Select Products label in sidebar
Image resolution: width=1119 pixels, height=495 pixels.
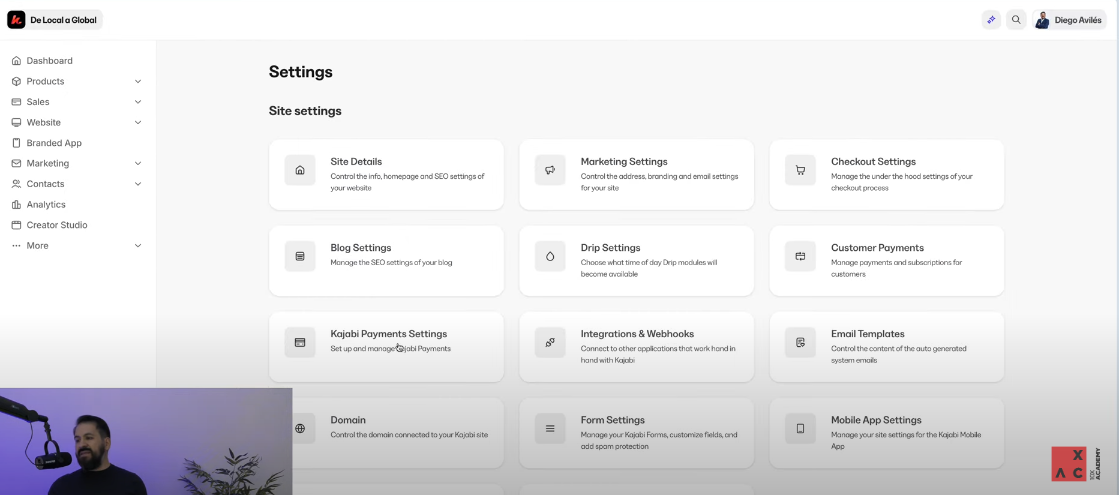tap(45, 81)
